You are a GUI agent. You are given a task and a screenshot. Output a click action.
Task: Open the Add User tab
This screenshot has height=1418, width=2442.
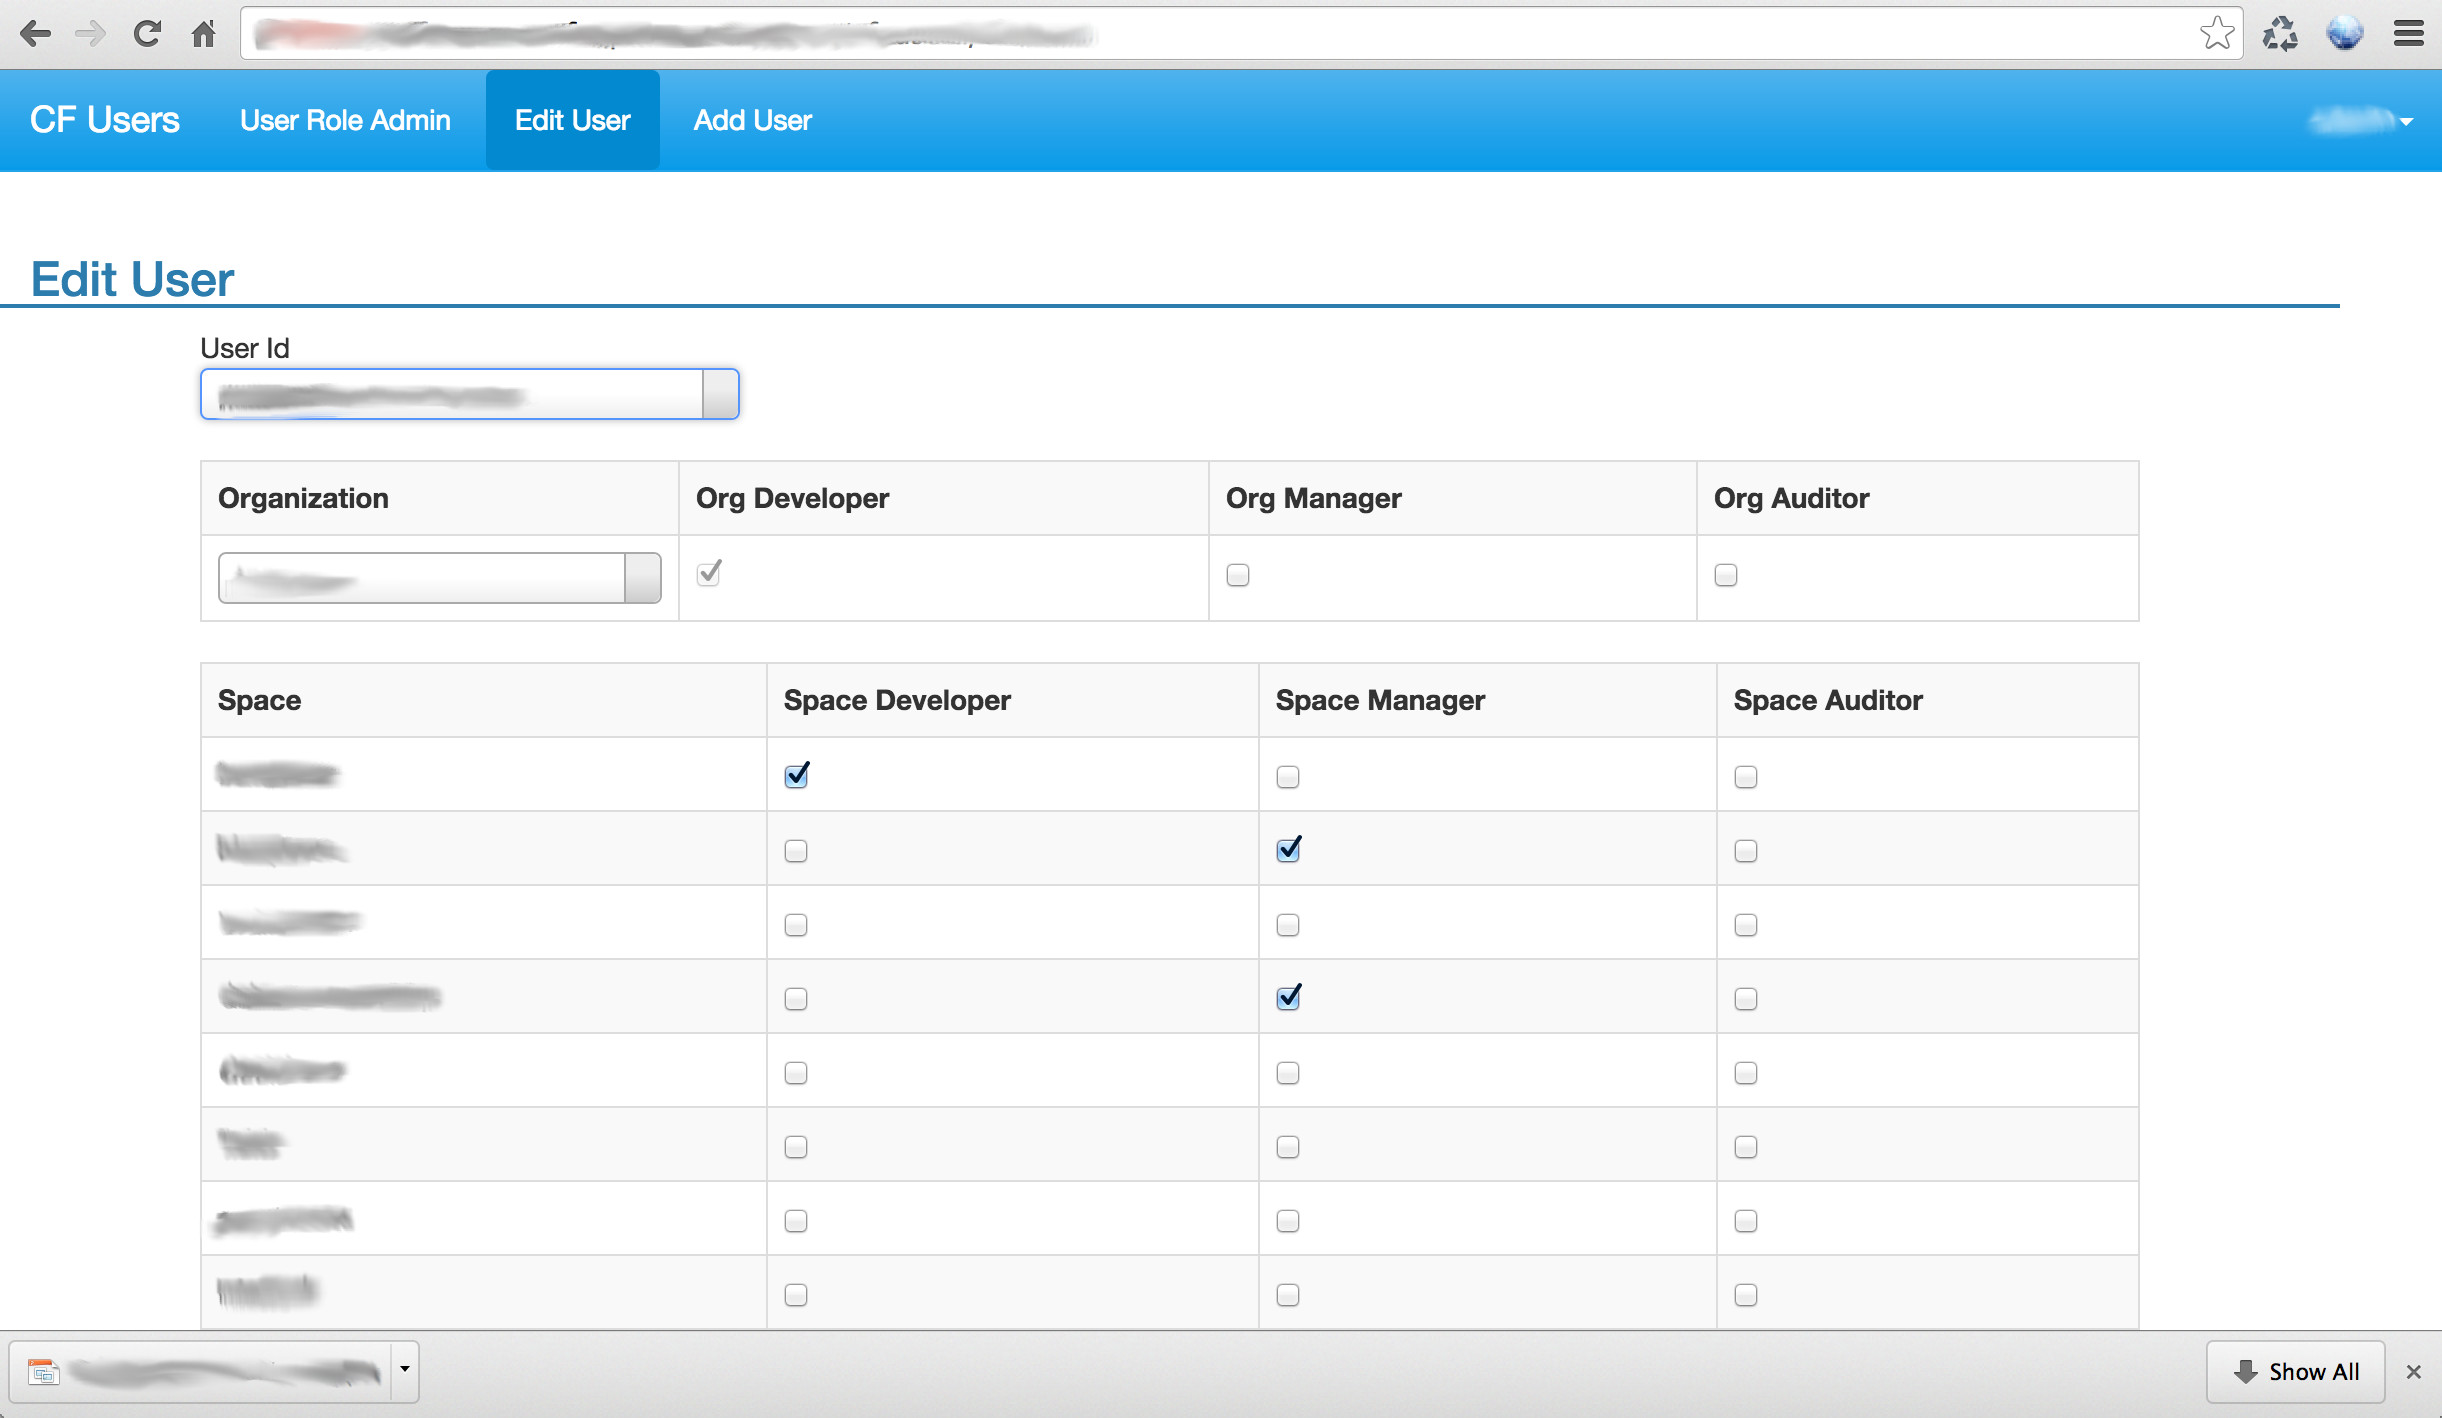pos(752,120)
